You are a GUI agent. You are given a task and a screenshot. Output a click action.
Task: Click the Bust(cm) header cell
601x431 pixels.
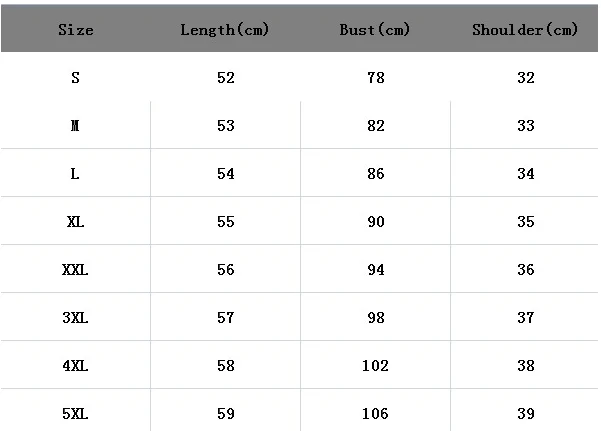(x=374, y=30)
